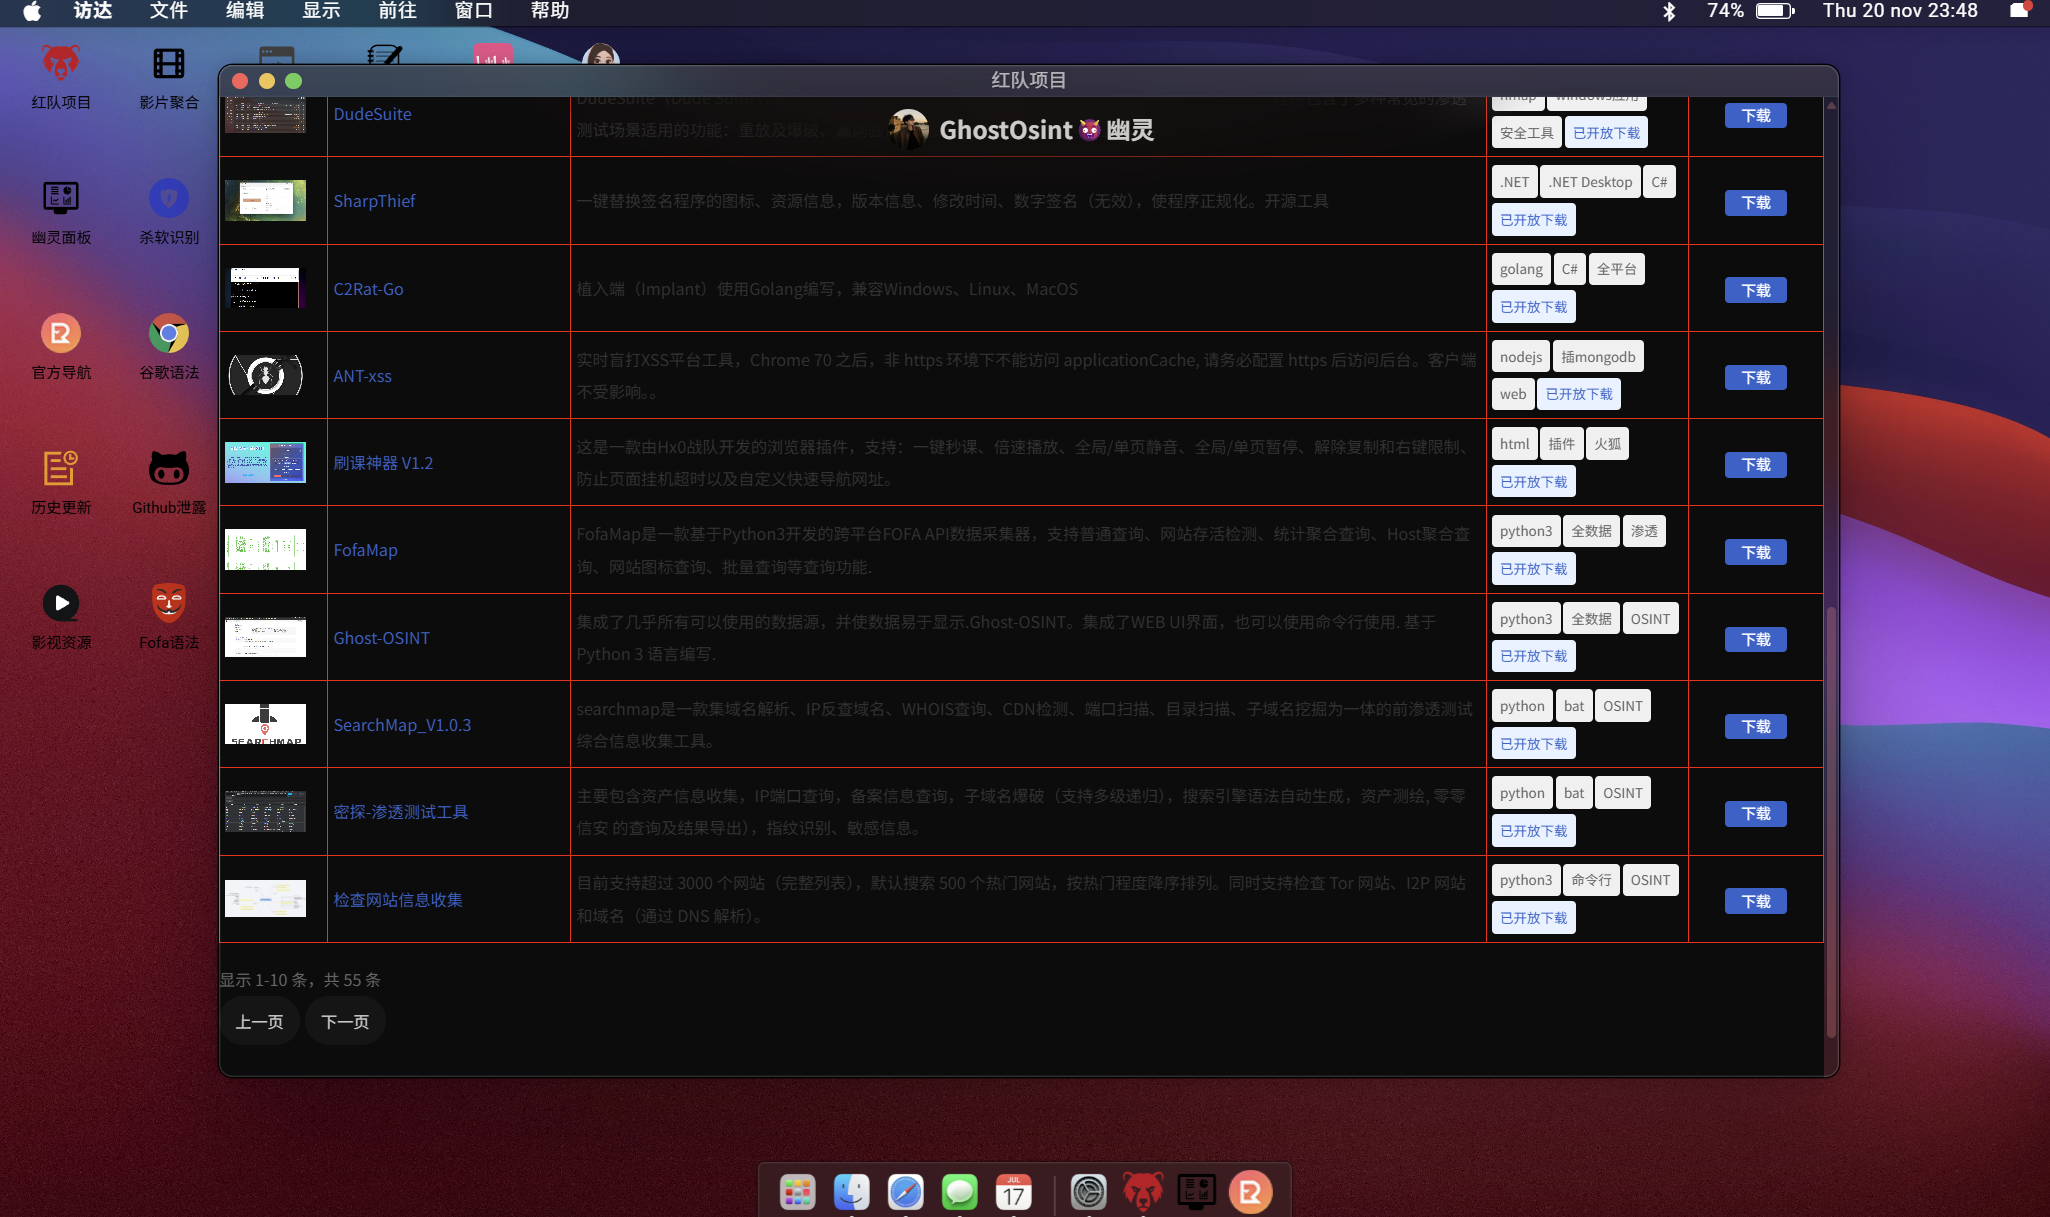Open the FofaMap project link

click(365, 550)
